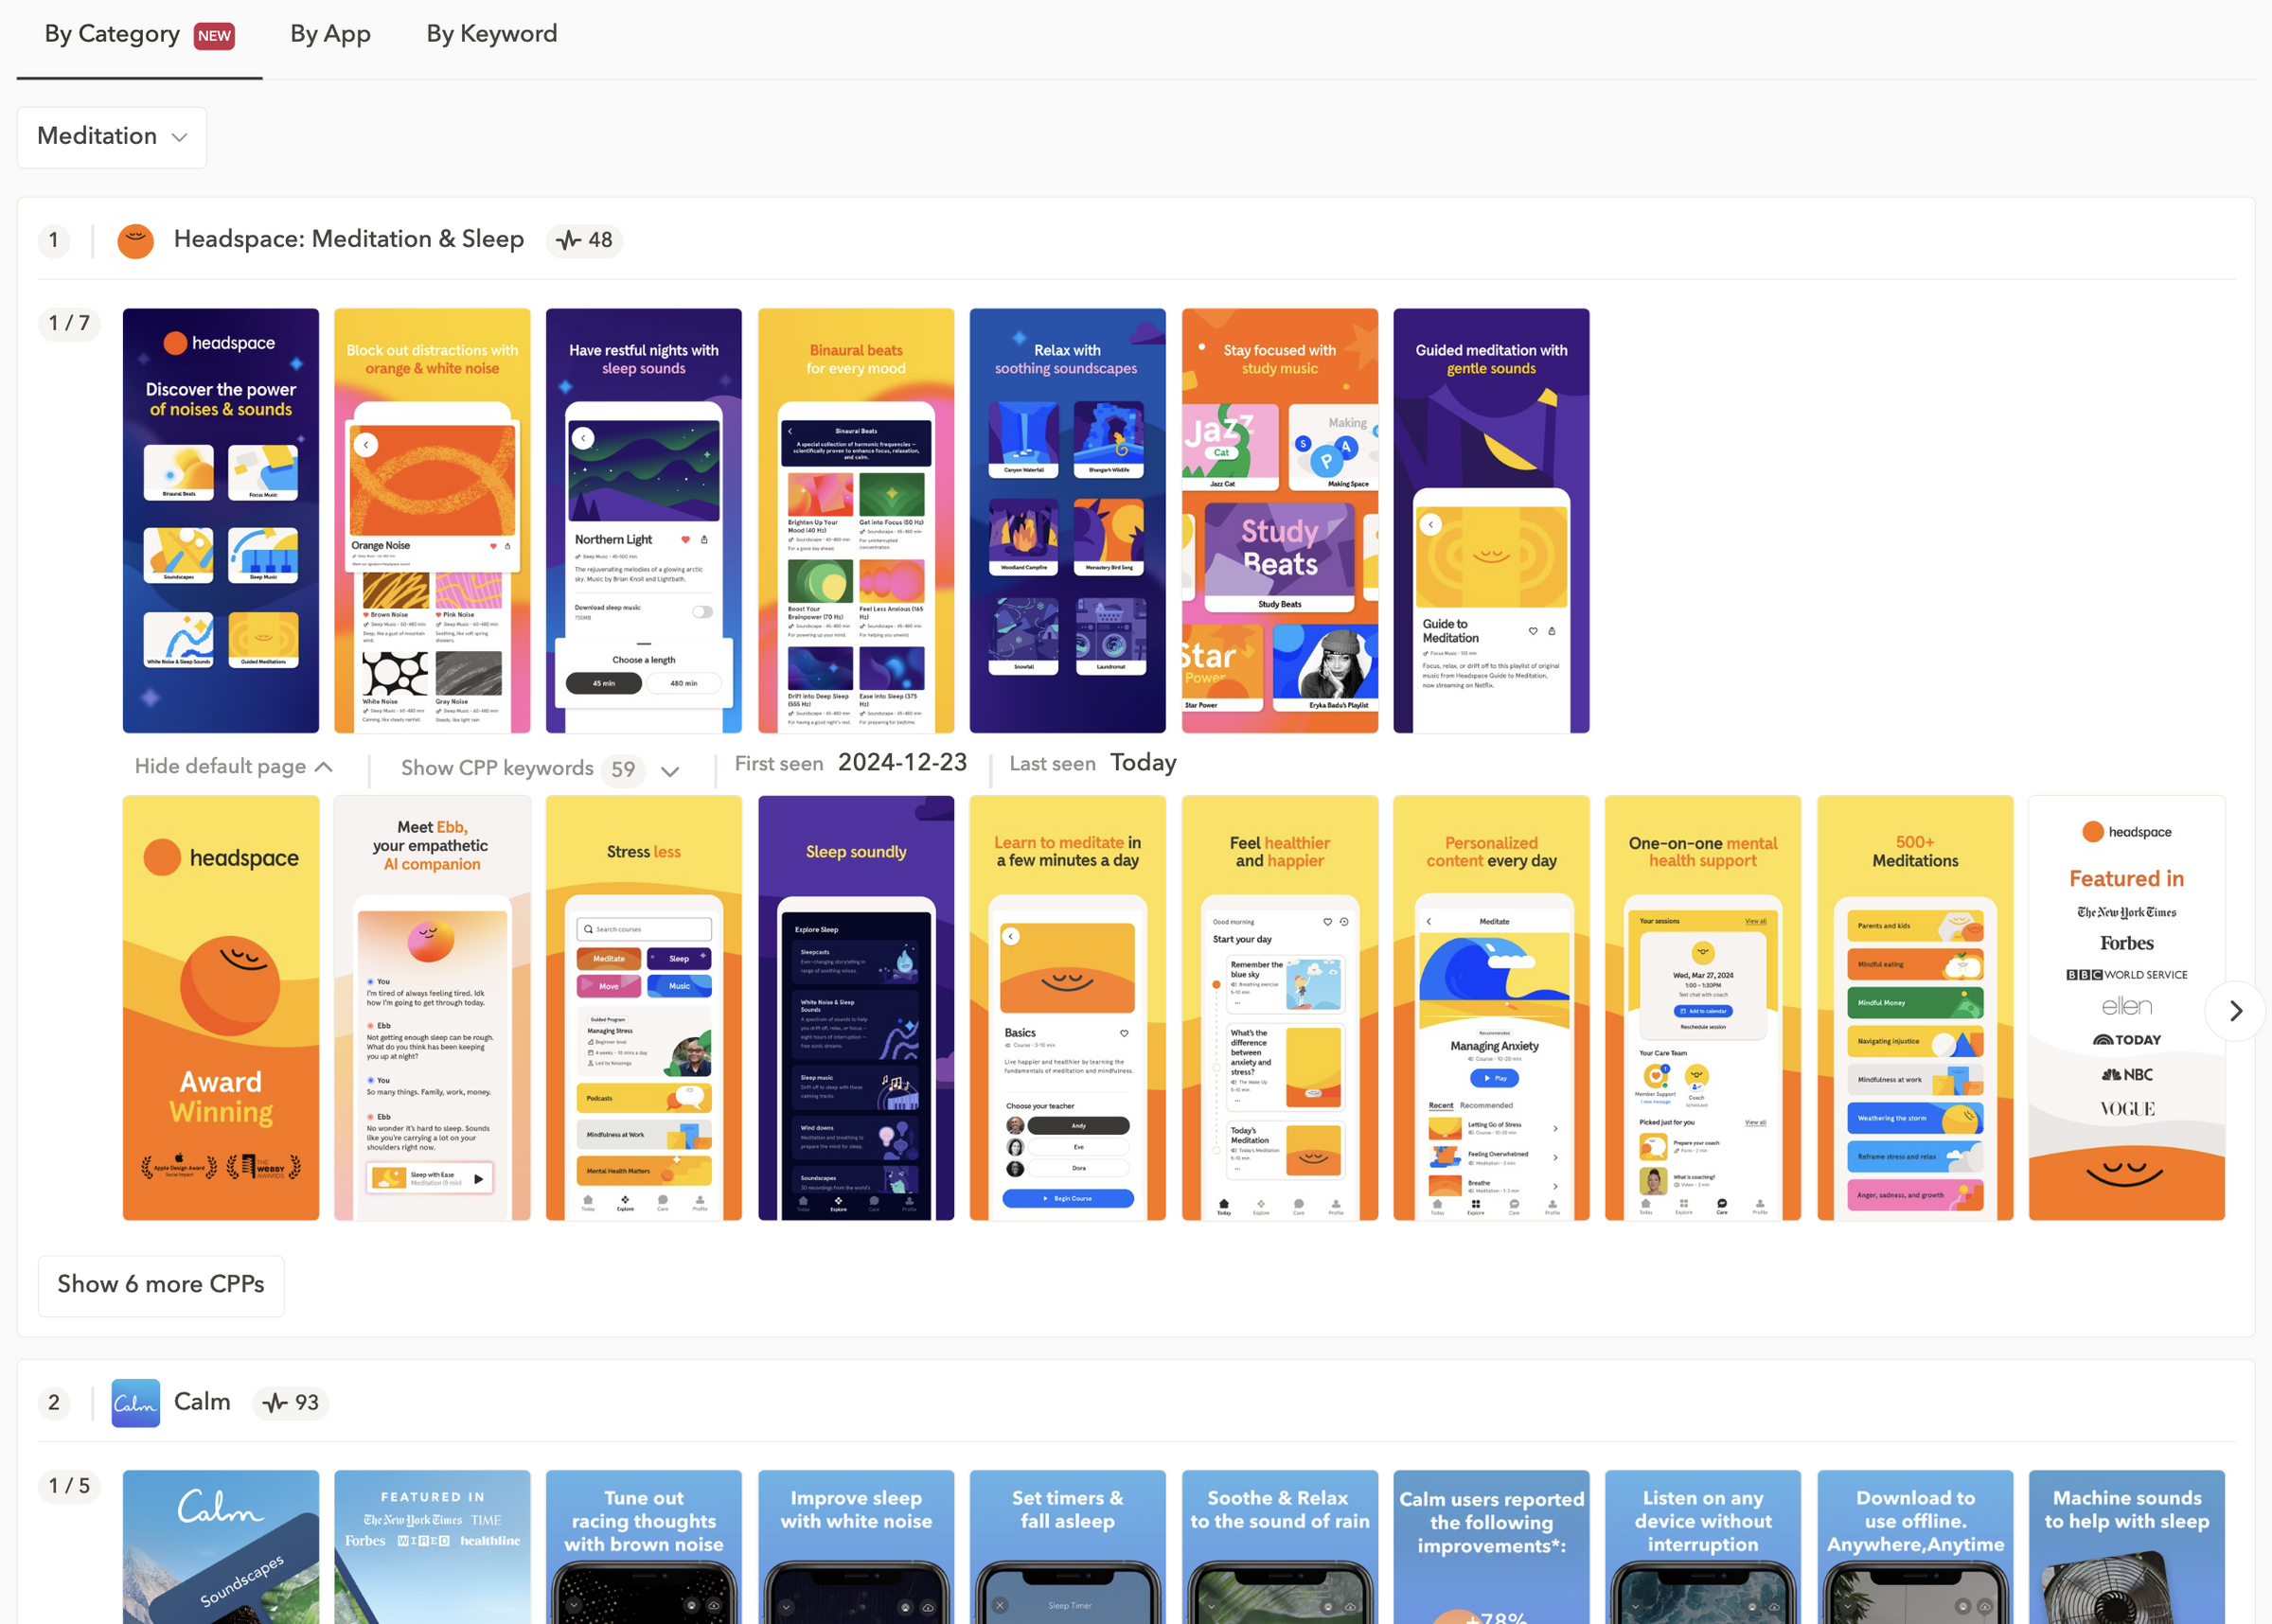Open the headspace 'Featured in' press screenshot

click(x=2127, y=1007)
